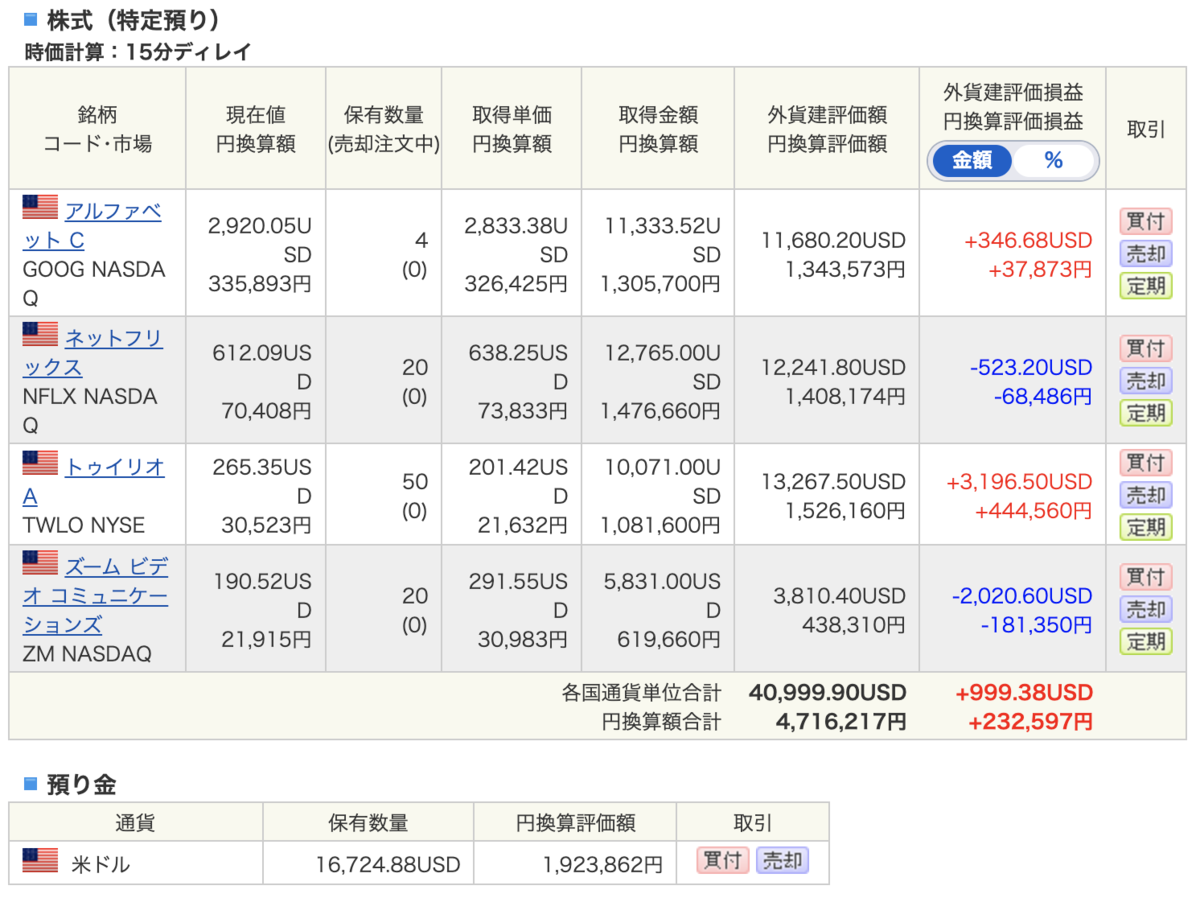Click the TWLO NYSE ticker text

(x=83, y=525)
